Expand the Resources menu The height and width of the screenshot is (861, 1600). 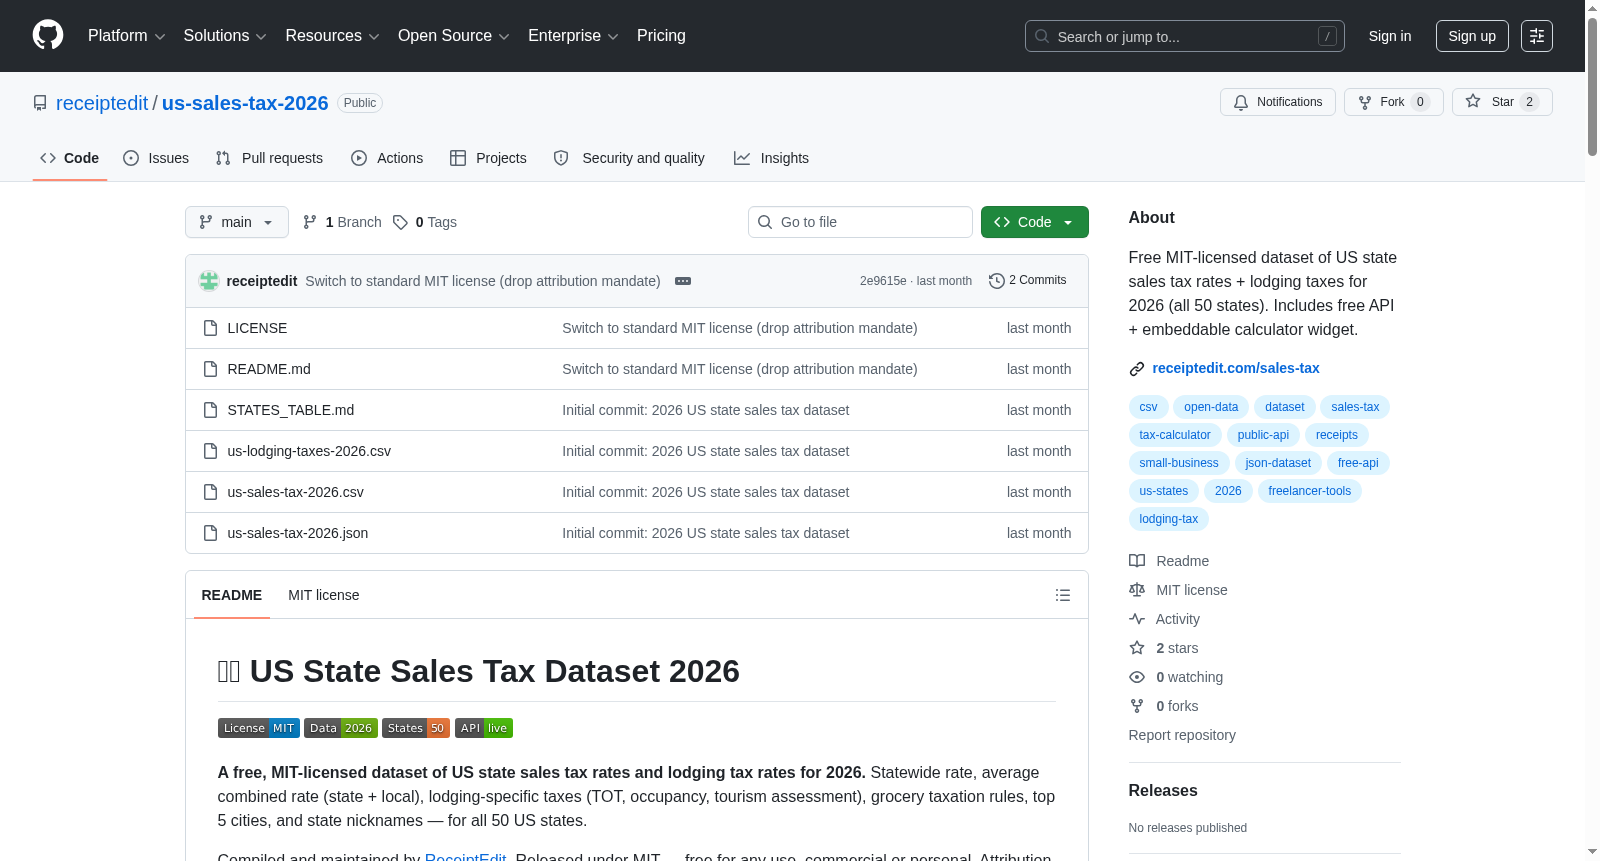tap(332, 36)
